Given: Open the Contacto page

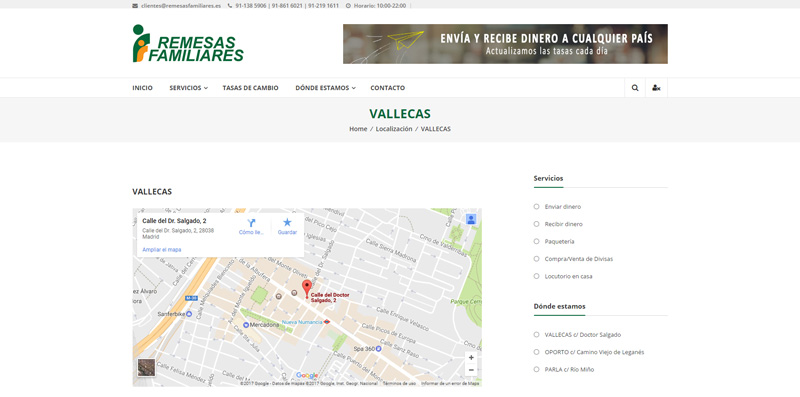Looking at the screenshot, I should pyautogui.click(x=388, y=88).
